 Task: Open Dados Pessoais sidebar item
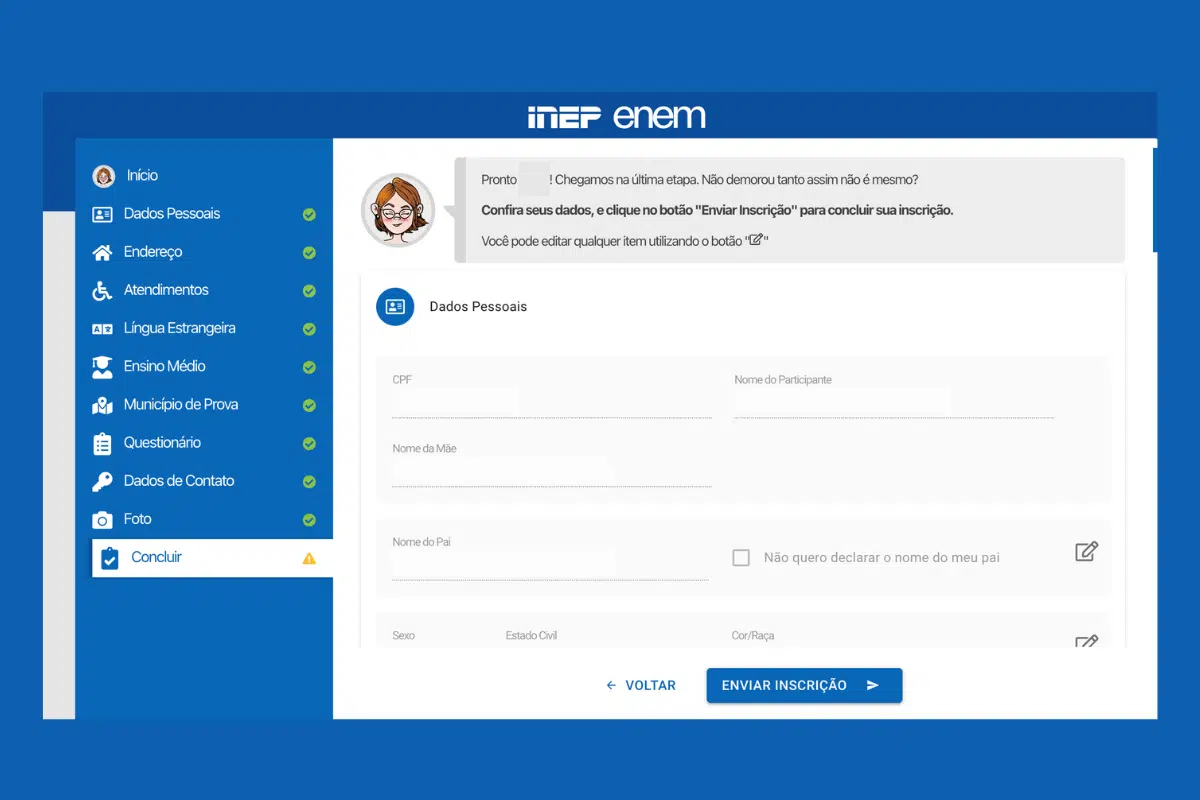[x=171, y=214]
